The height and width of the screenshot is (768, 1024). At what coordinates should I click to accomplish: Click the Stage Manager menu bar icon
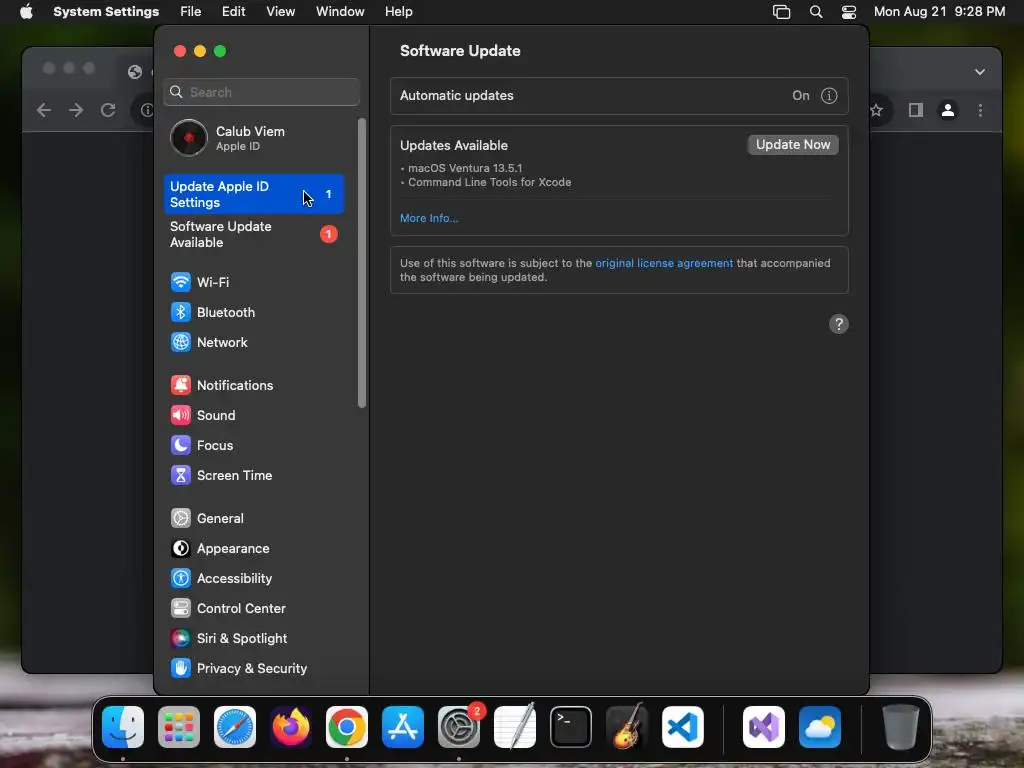tap(781, 12)
